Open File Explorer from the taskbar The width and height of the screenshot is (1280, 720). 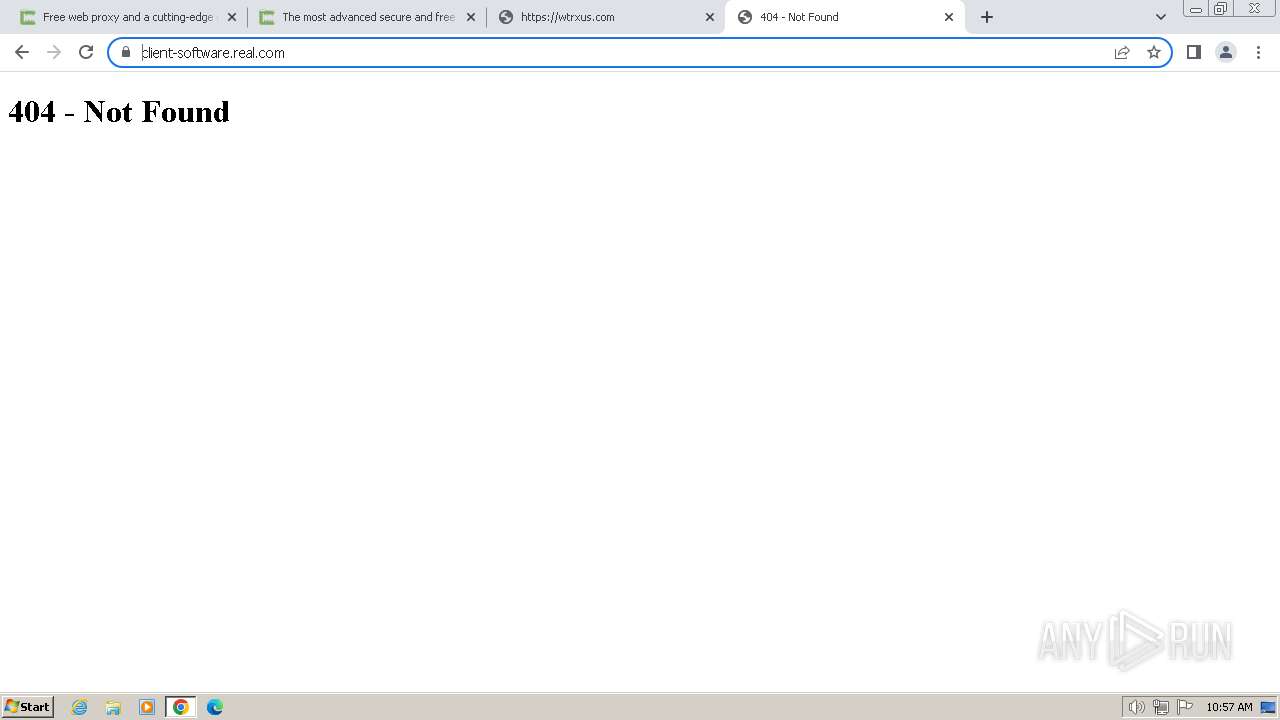pyautogui.click(x=113, y=707)
